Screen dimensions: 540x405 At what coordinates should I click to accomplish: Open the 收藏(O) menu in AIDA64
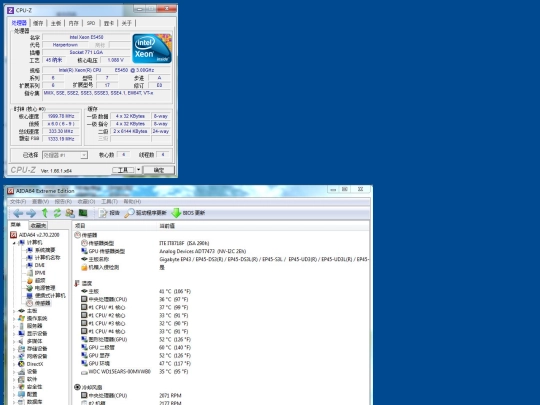coord(86,201)
